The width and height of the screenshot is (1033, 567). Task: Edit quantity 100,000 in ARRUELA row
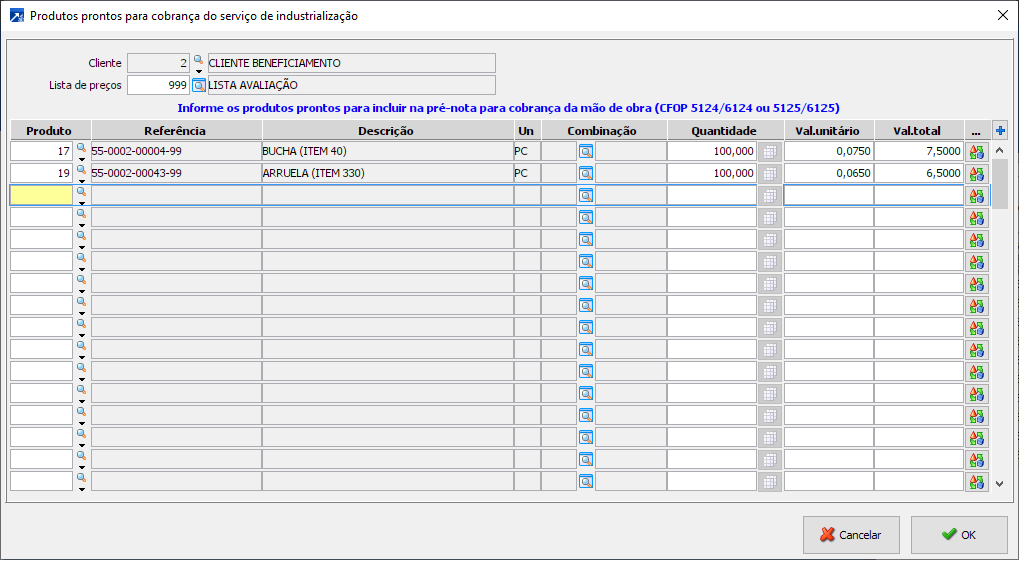coord(712,173)
